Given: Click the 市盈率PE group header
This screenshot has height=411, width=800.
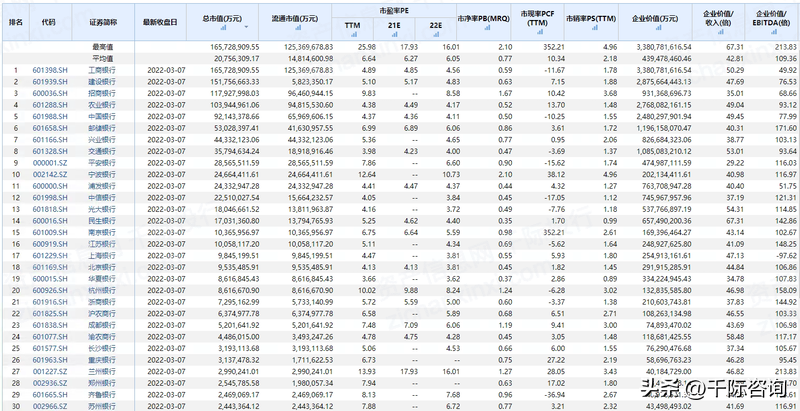Looking at the screenshot, I should tap(394, 10).
